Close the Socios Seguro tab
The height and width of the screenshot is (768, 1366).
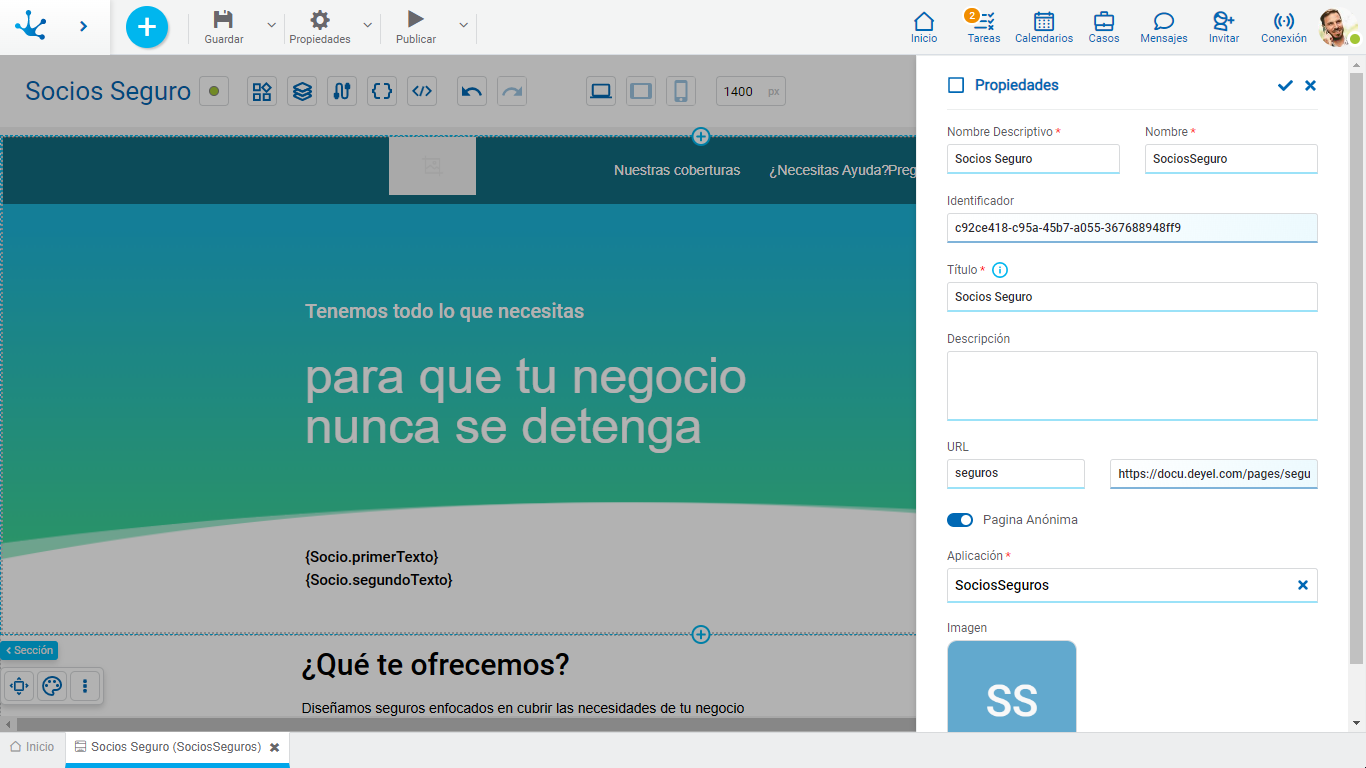tap(275, 748)
